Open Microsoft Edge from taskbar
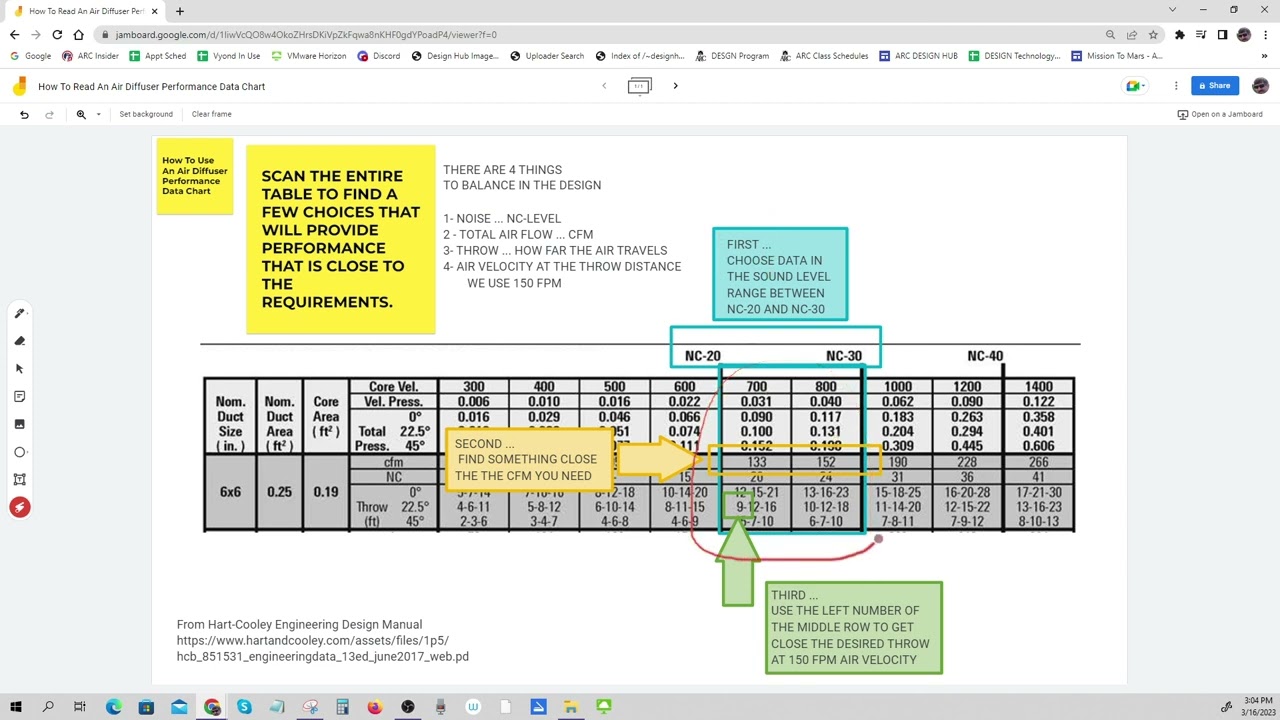This screenshot has width=1280, height=720. coord(113,707)
